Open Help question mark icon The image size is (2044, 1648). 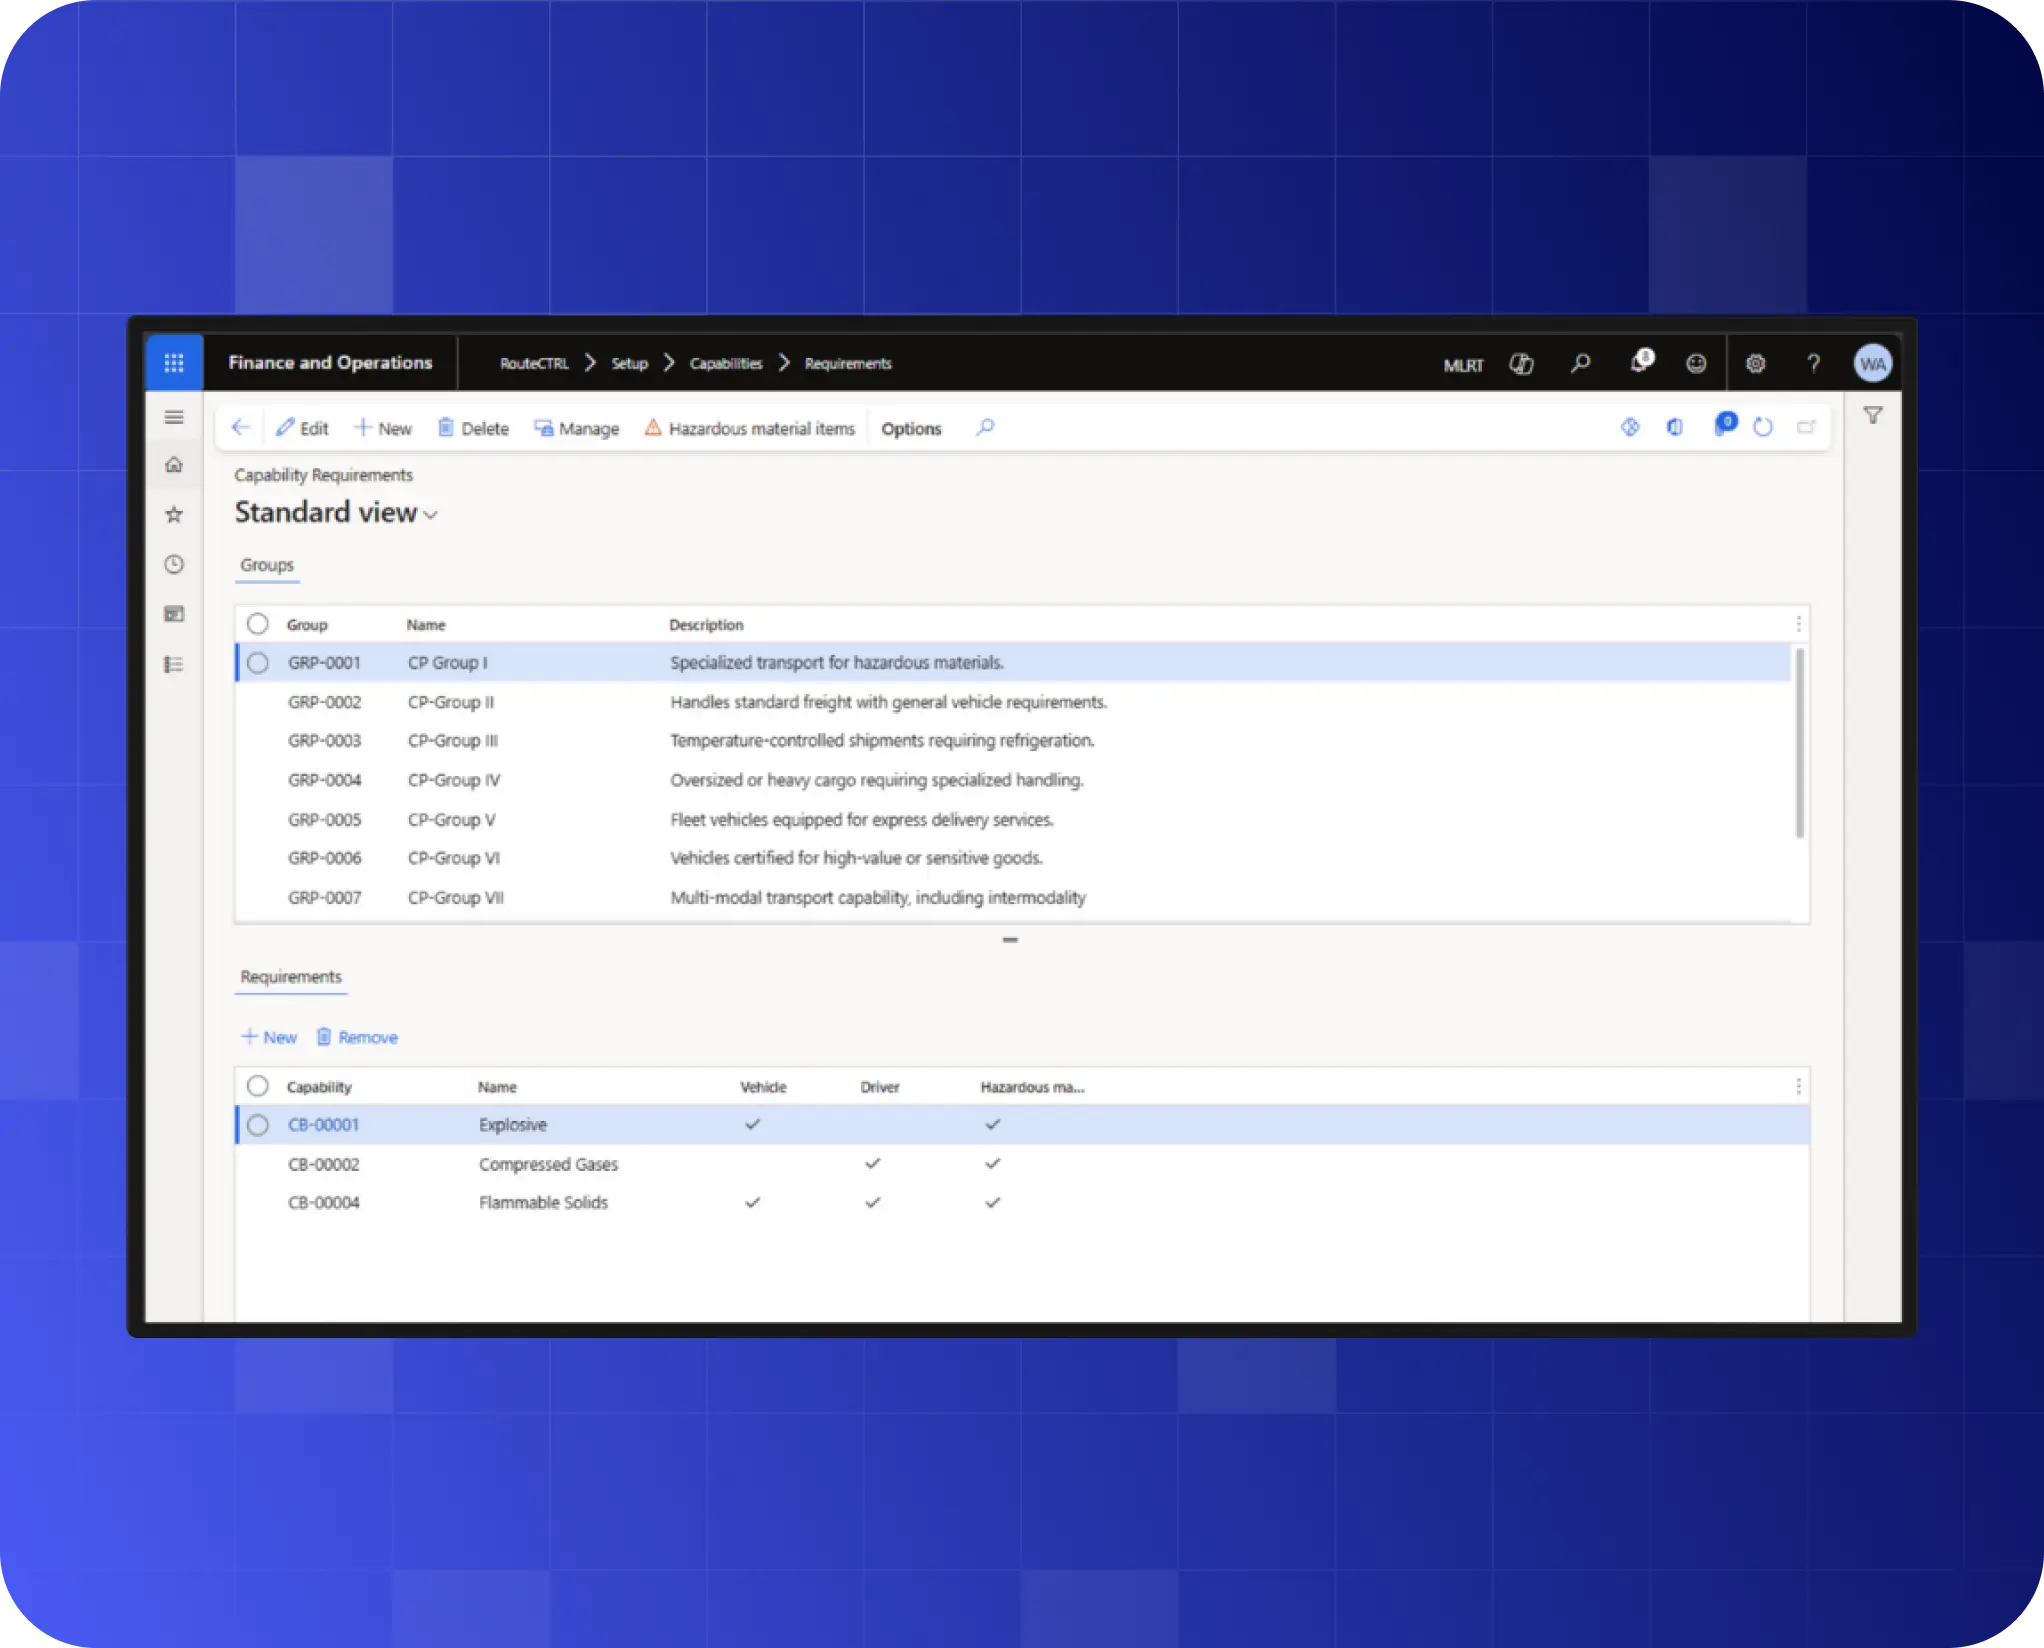[x=1813, y=364]
